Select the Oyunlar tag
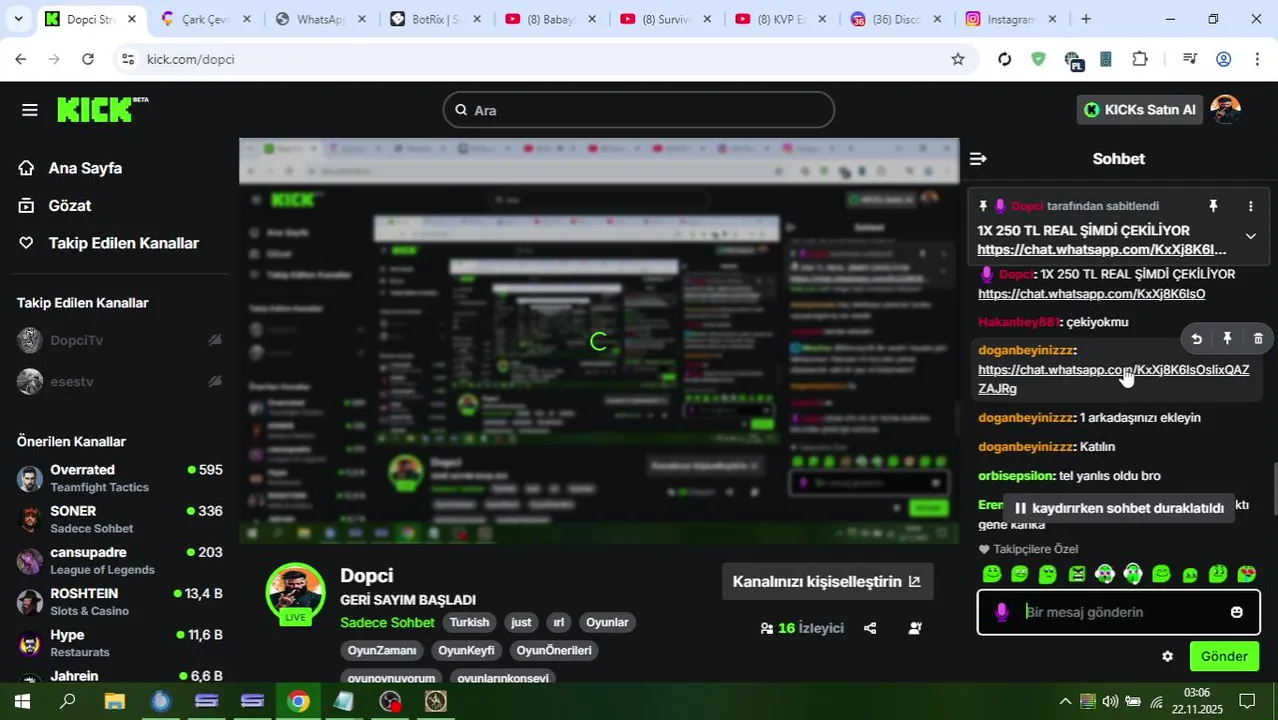1278x720 pixels. (607, 622)
